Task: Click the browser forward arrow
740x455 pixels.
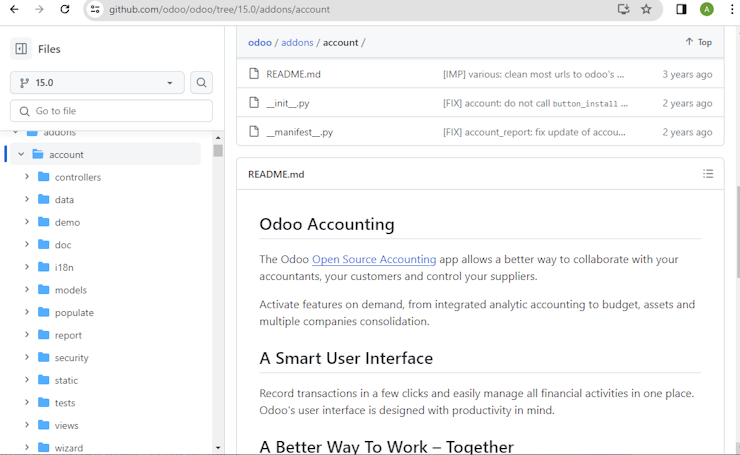Action: click(39, 9)
